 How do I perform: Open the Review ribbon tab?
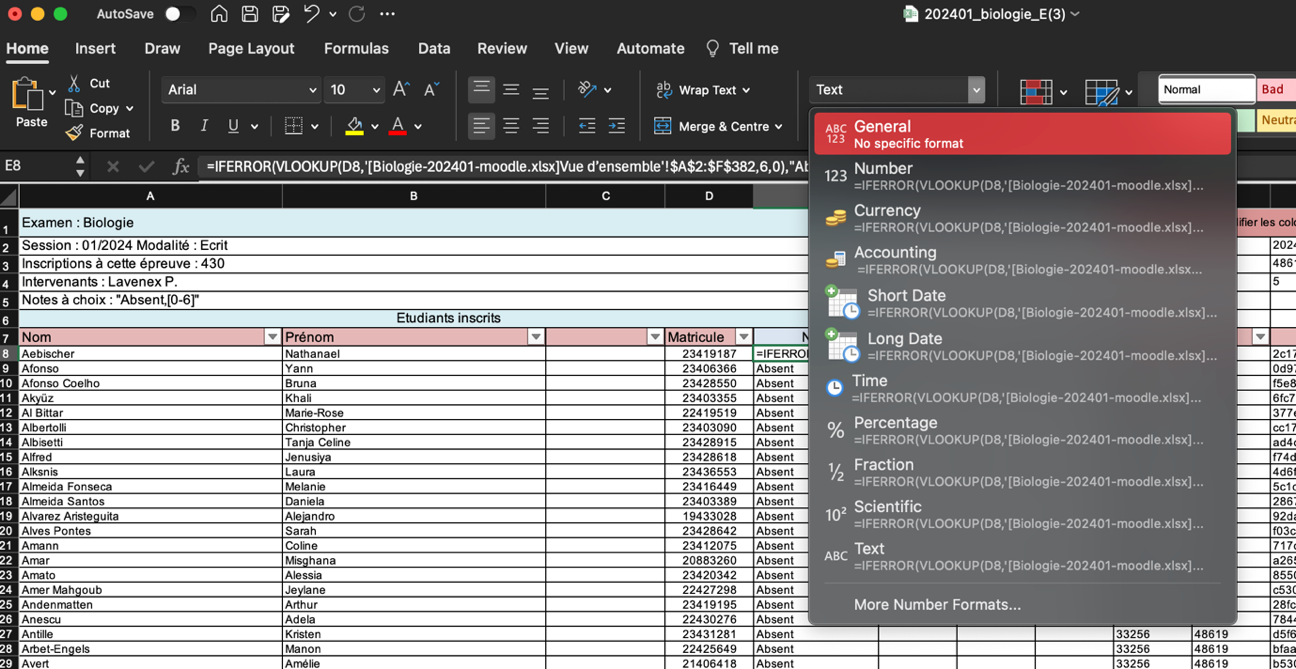point(502,48)
